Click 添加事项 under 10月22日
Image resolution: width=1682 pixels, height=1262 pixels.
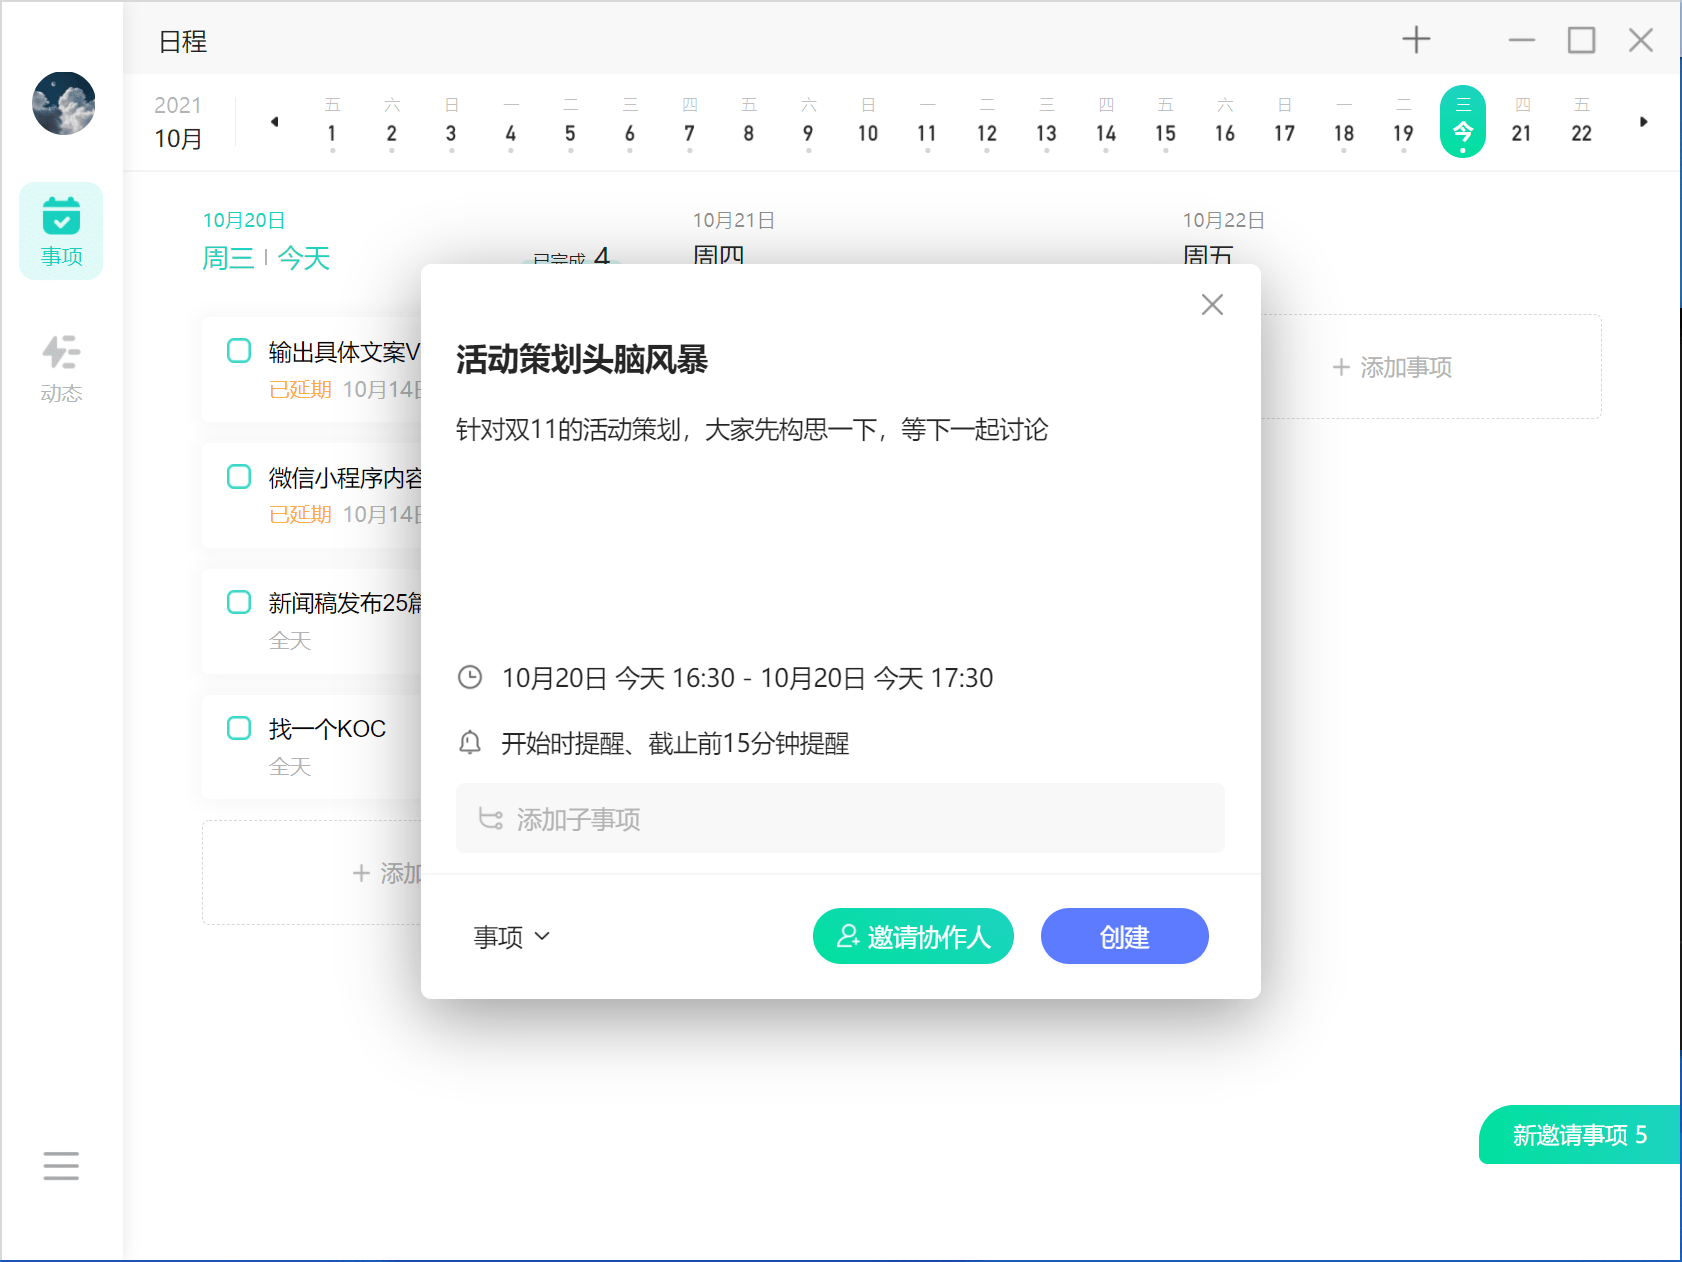[x=1392, y=367]
